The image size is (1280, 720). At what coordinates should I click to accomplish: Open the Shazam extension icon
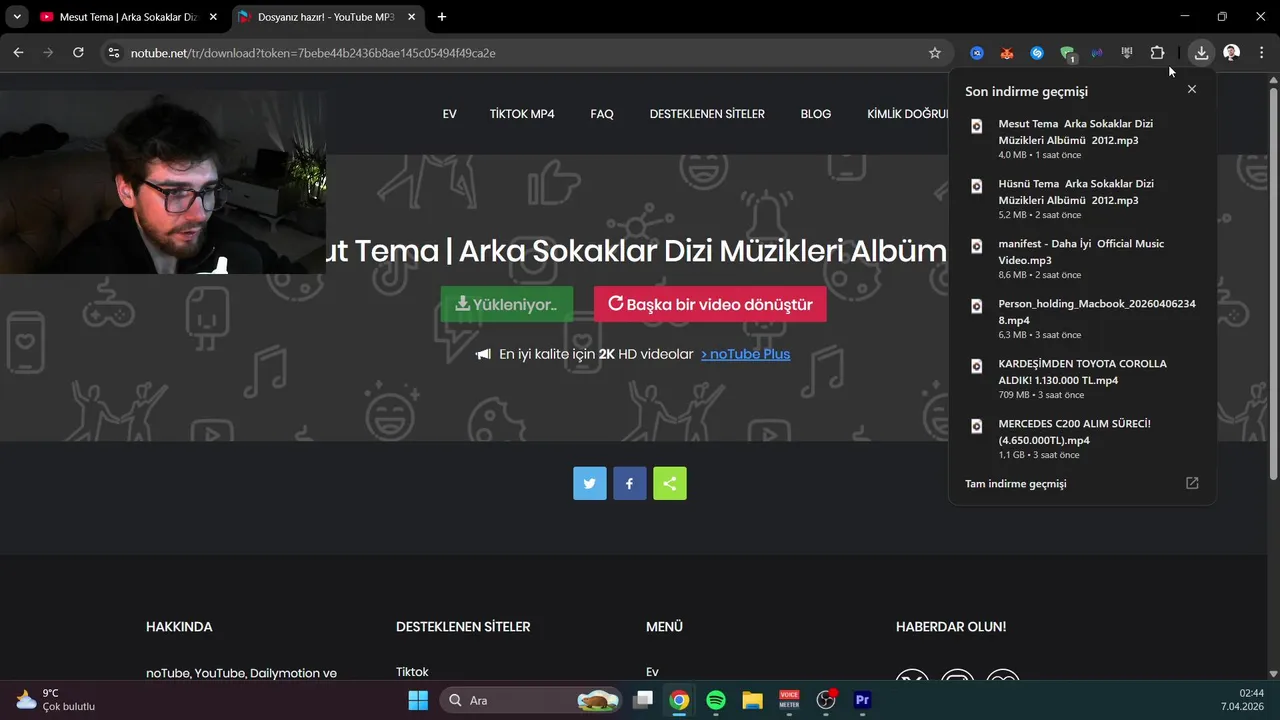click(1037, 53)
